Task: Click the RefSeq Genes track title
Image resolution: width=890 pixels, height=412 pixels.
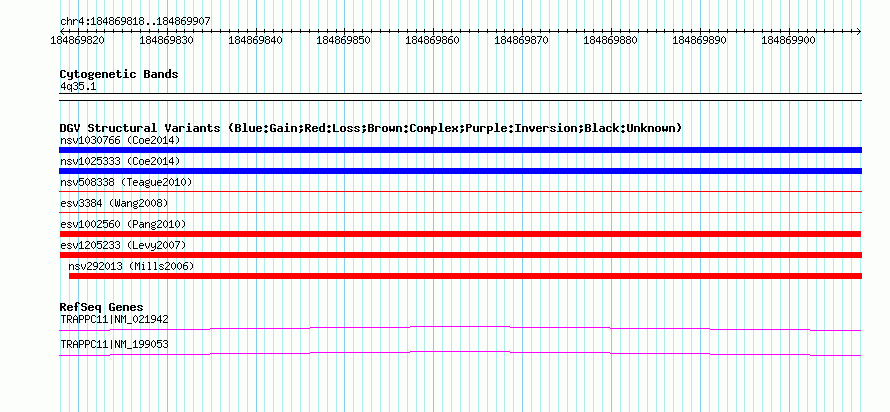Action: 101,308
